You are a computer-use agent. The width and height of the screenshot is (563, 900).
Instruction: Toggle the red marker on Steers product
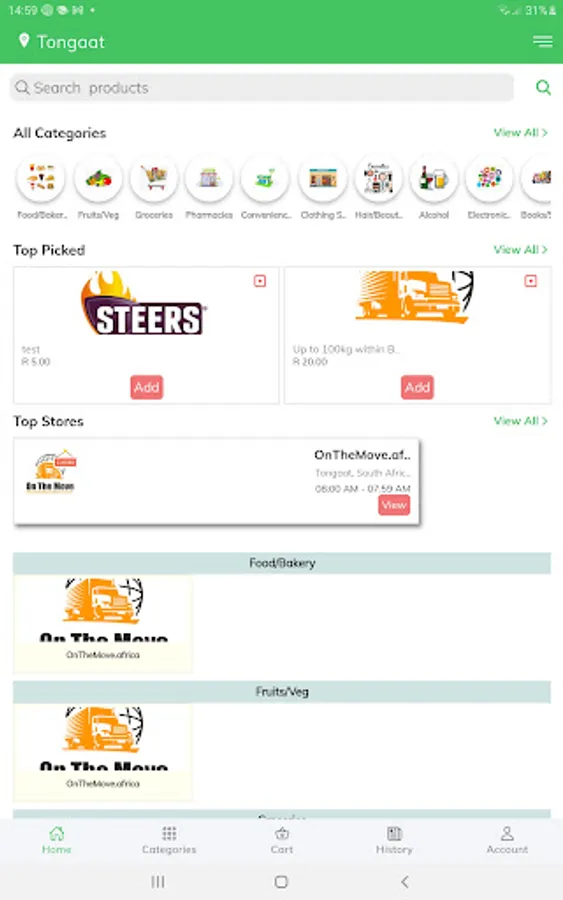(260, 281)
